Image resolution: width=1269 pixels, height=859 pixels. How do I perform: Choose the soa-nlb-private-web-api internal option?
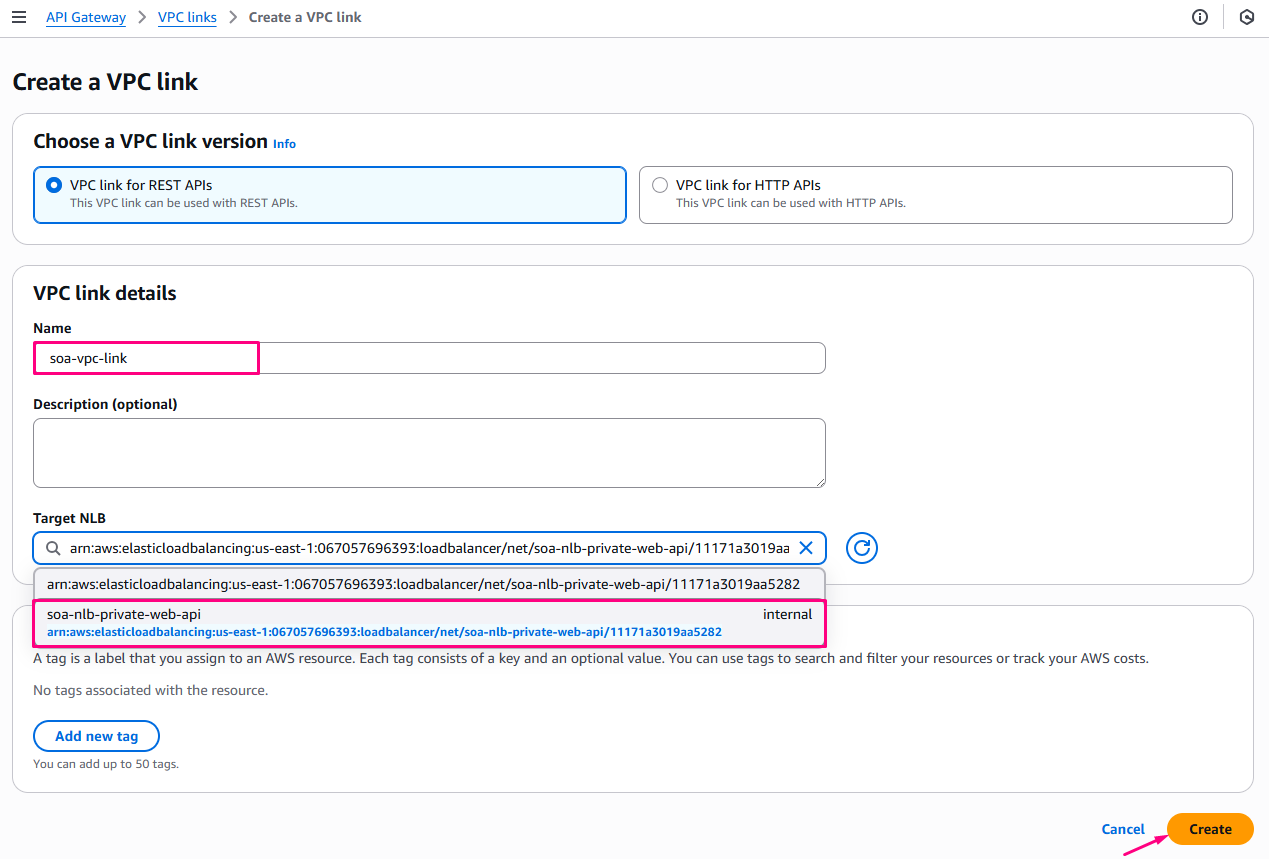429,623
